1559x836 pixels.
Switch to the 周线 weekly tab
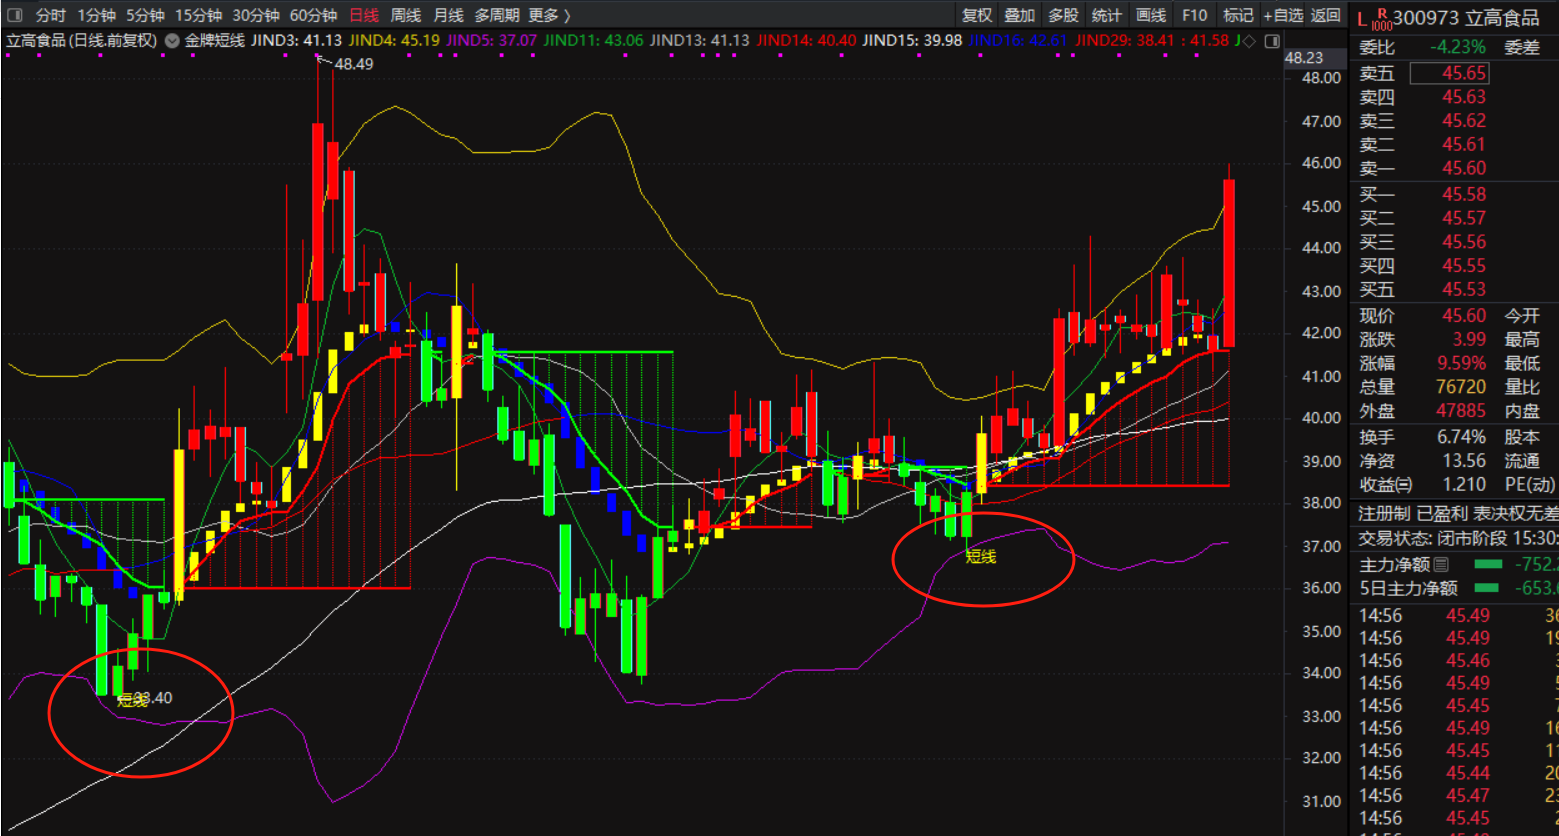coord(406,15)
